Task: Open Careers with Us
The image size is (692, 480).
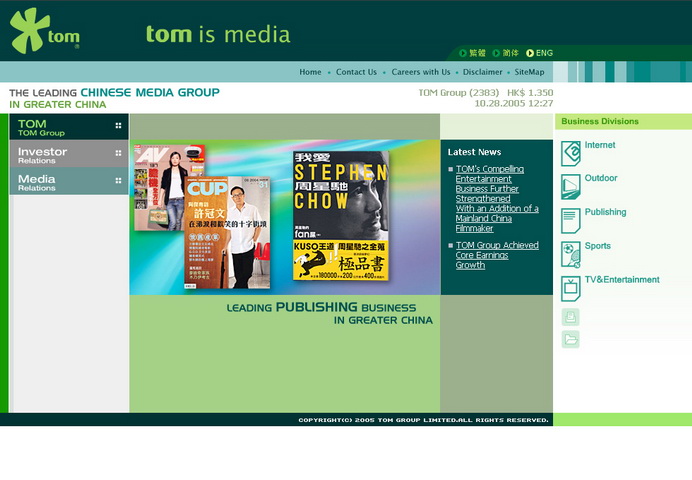Action: tap(421, 72)
